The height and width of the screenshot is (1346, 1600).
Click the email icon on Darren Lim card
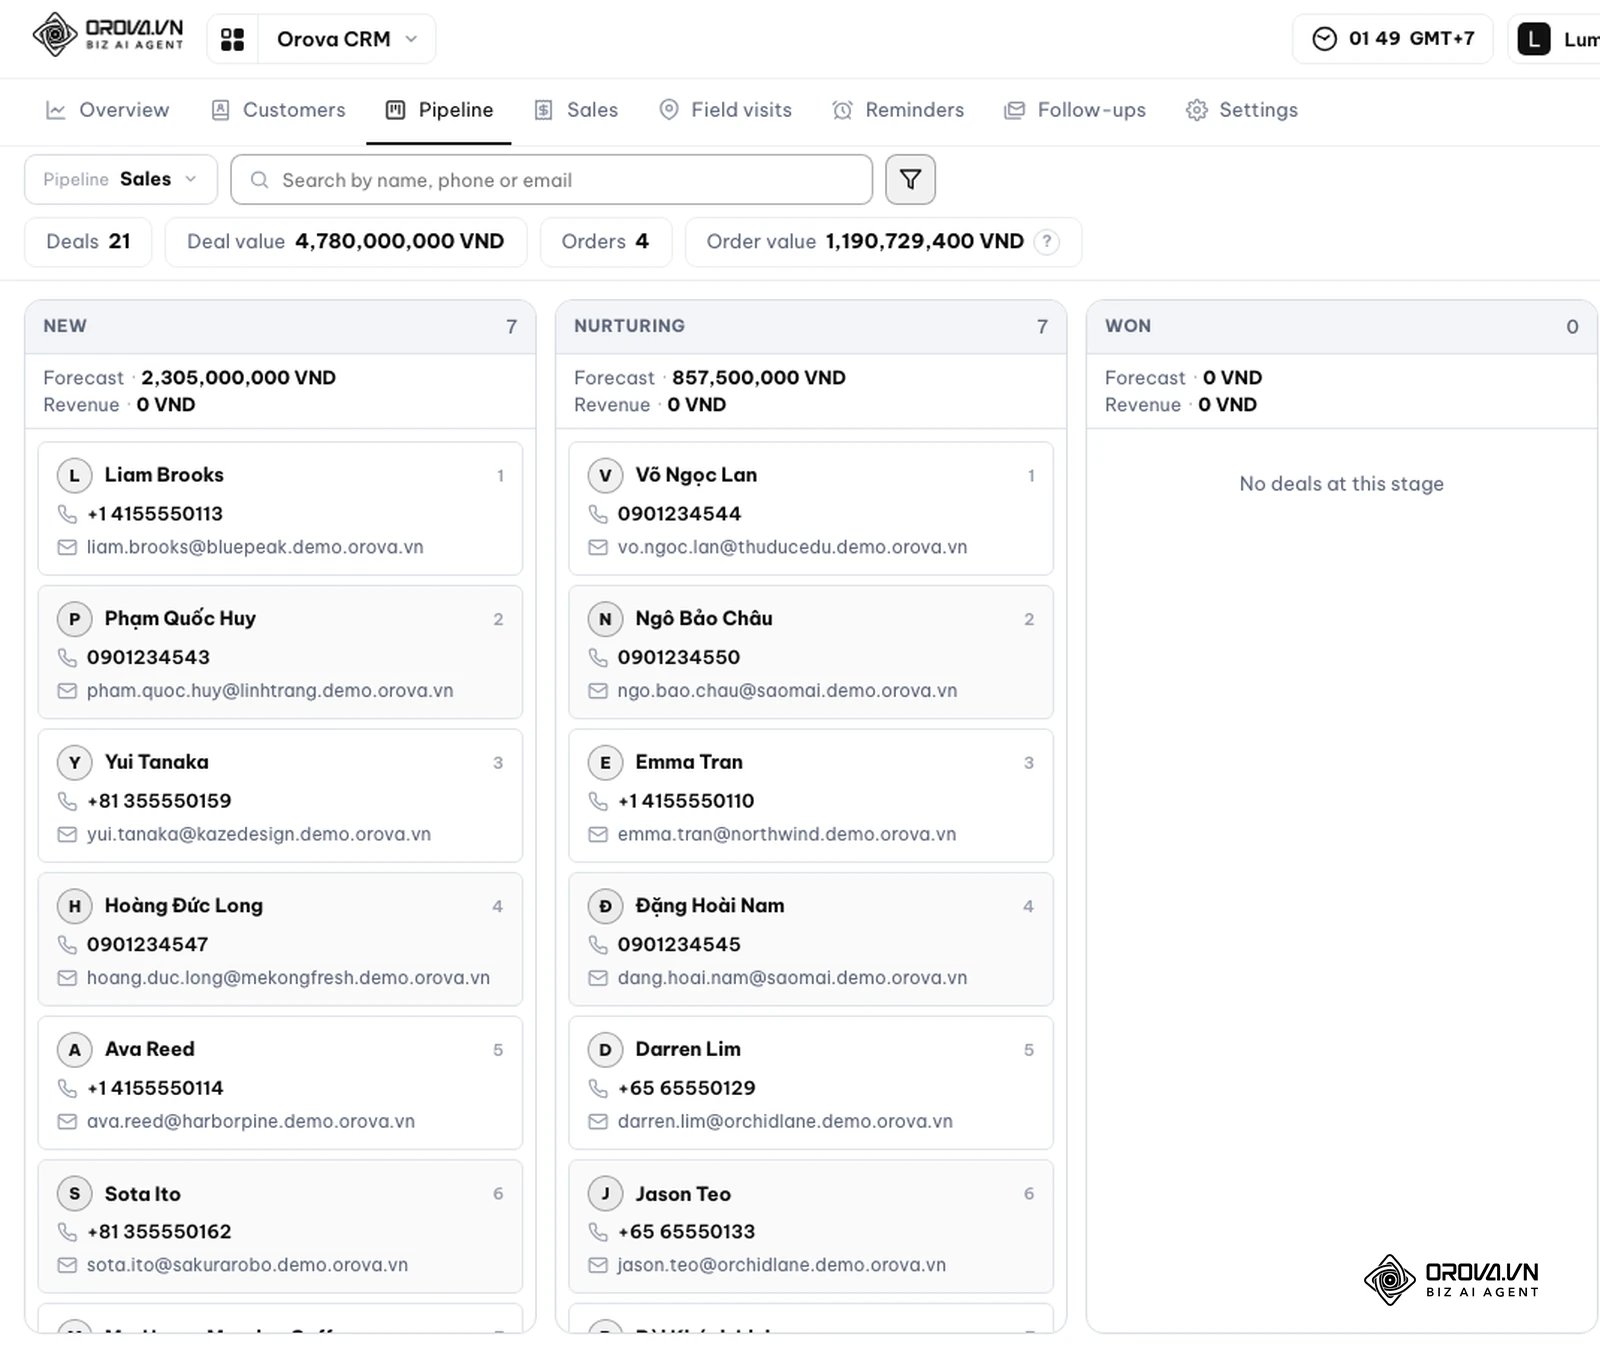click(598, 1122)
